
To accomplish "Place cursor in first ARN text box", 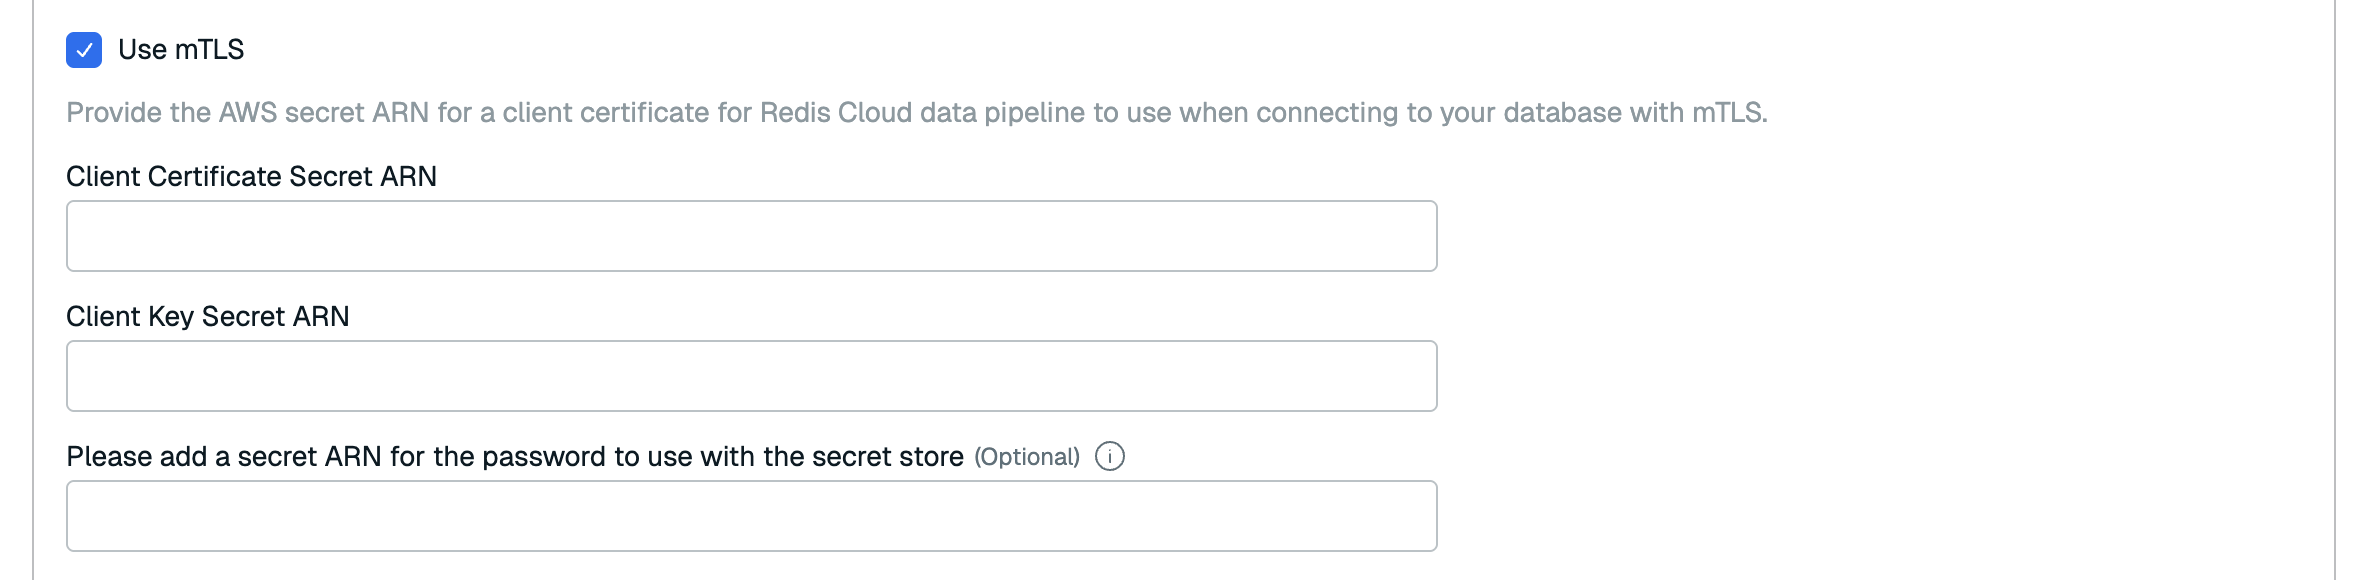I will [x=751, y=236].
